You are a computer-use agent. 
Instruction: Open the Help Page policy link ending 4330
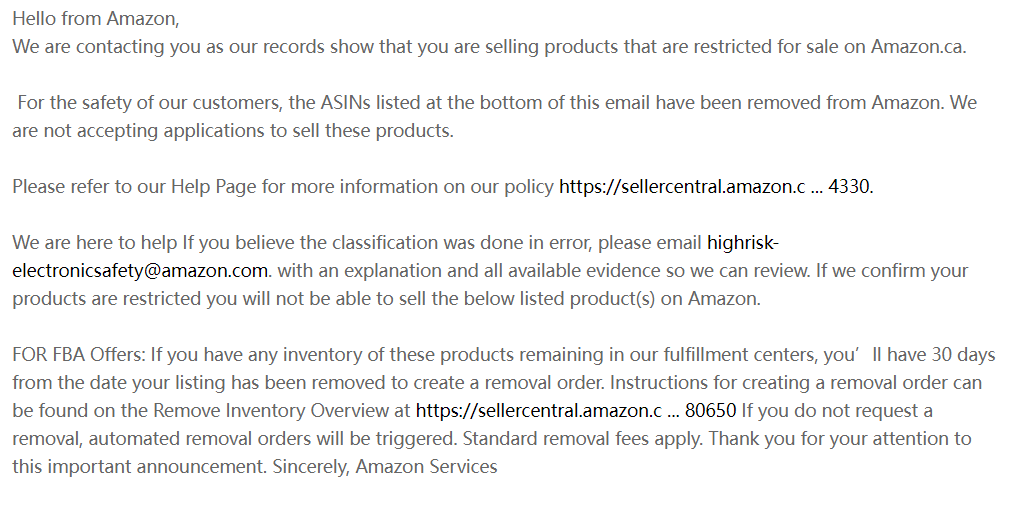pyautogui.click(x=715, y=186)
